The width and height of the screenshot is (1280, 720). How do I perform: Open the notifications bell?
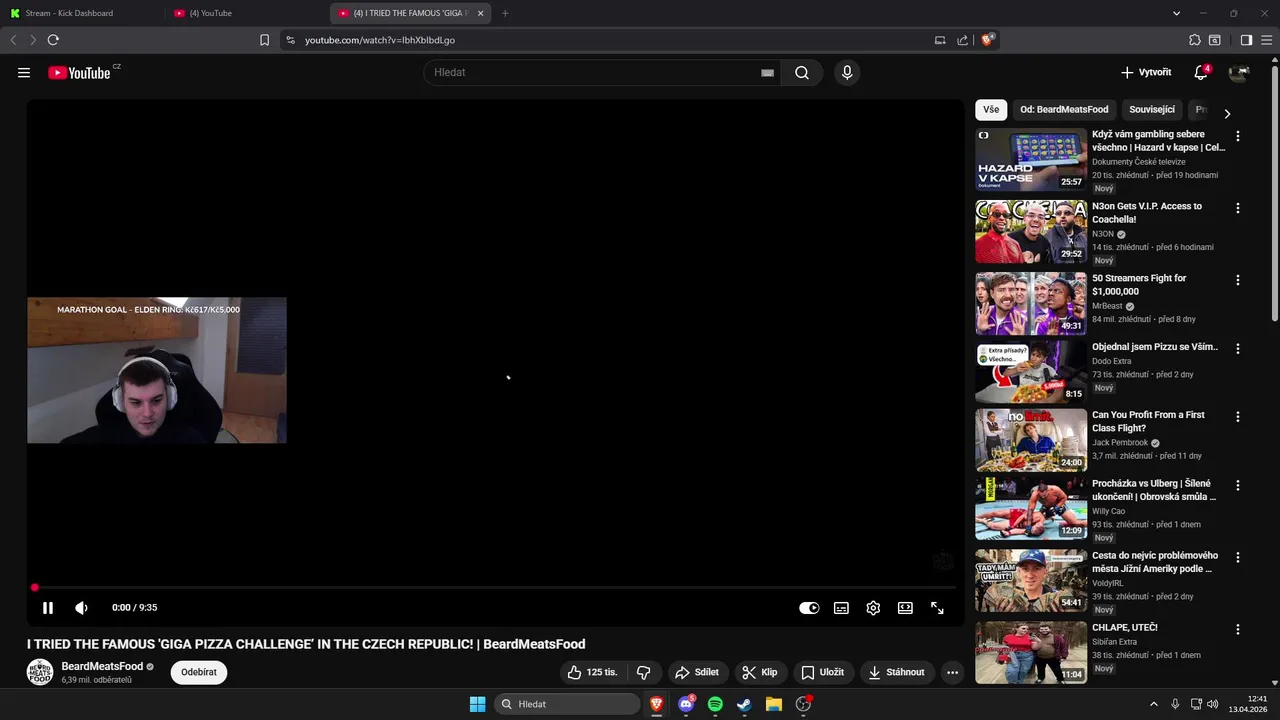[x=1201, y=72]
